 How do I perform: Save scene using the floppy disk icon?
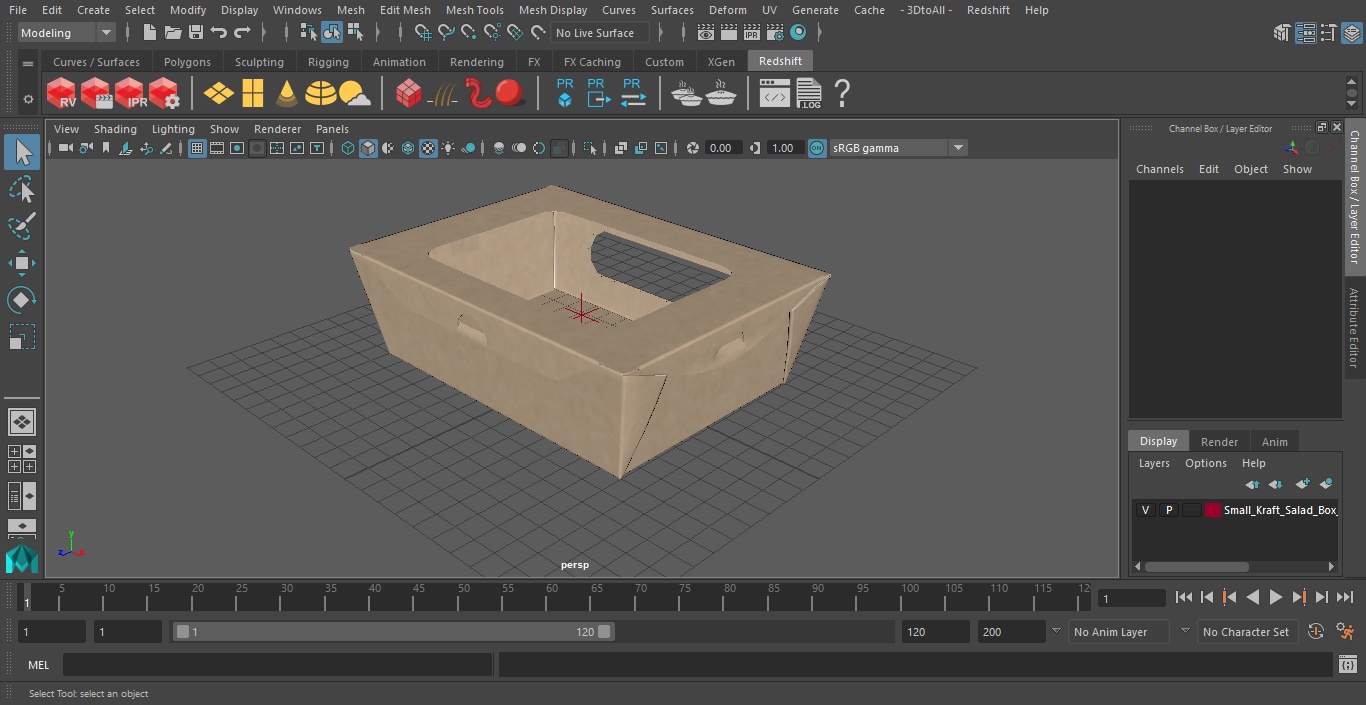[196, 33]
